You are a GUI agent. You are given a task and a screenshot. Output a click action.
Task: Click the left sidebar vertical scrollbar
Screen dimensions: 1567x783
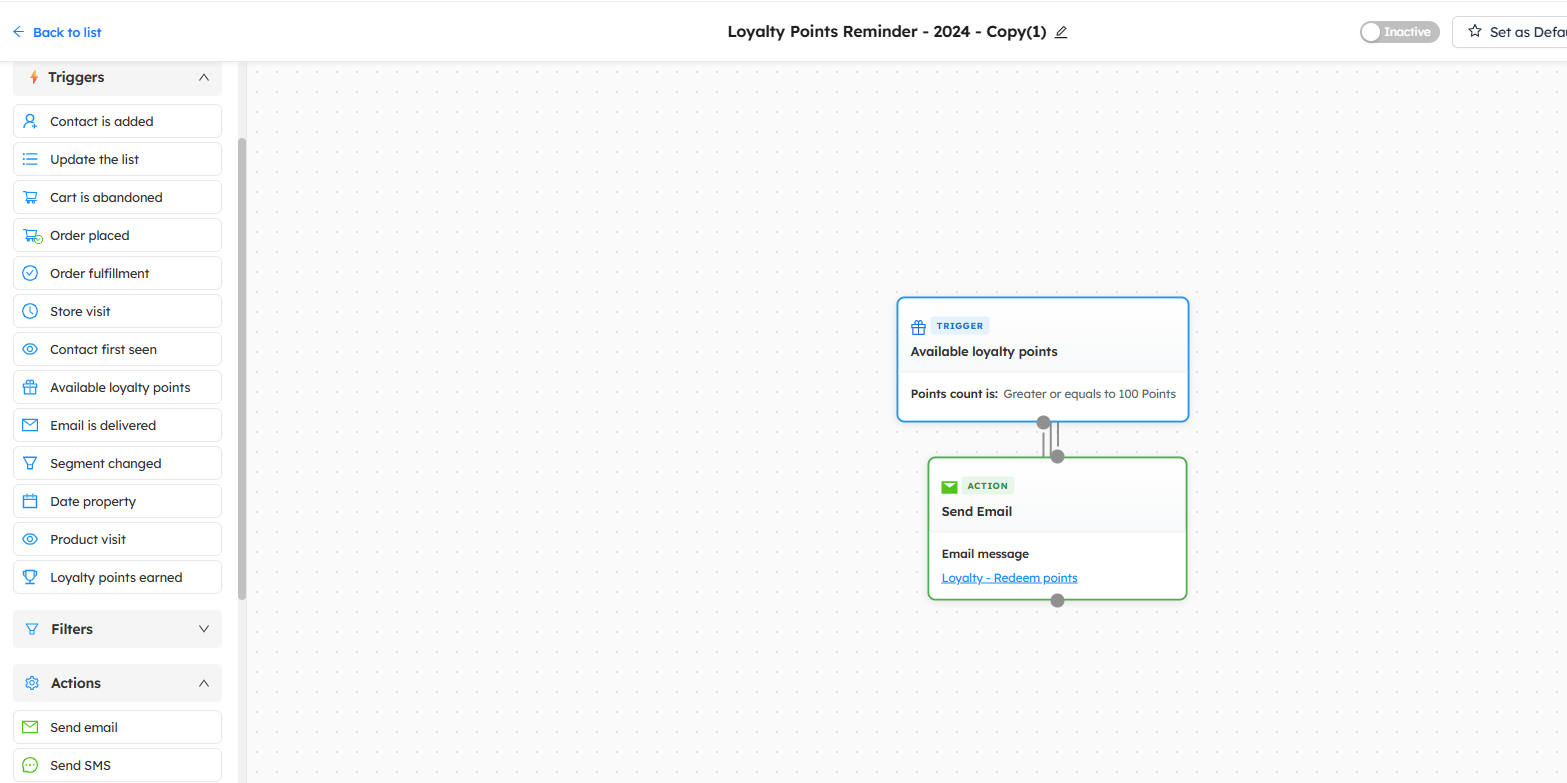(x=242, y=368)
